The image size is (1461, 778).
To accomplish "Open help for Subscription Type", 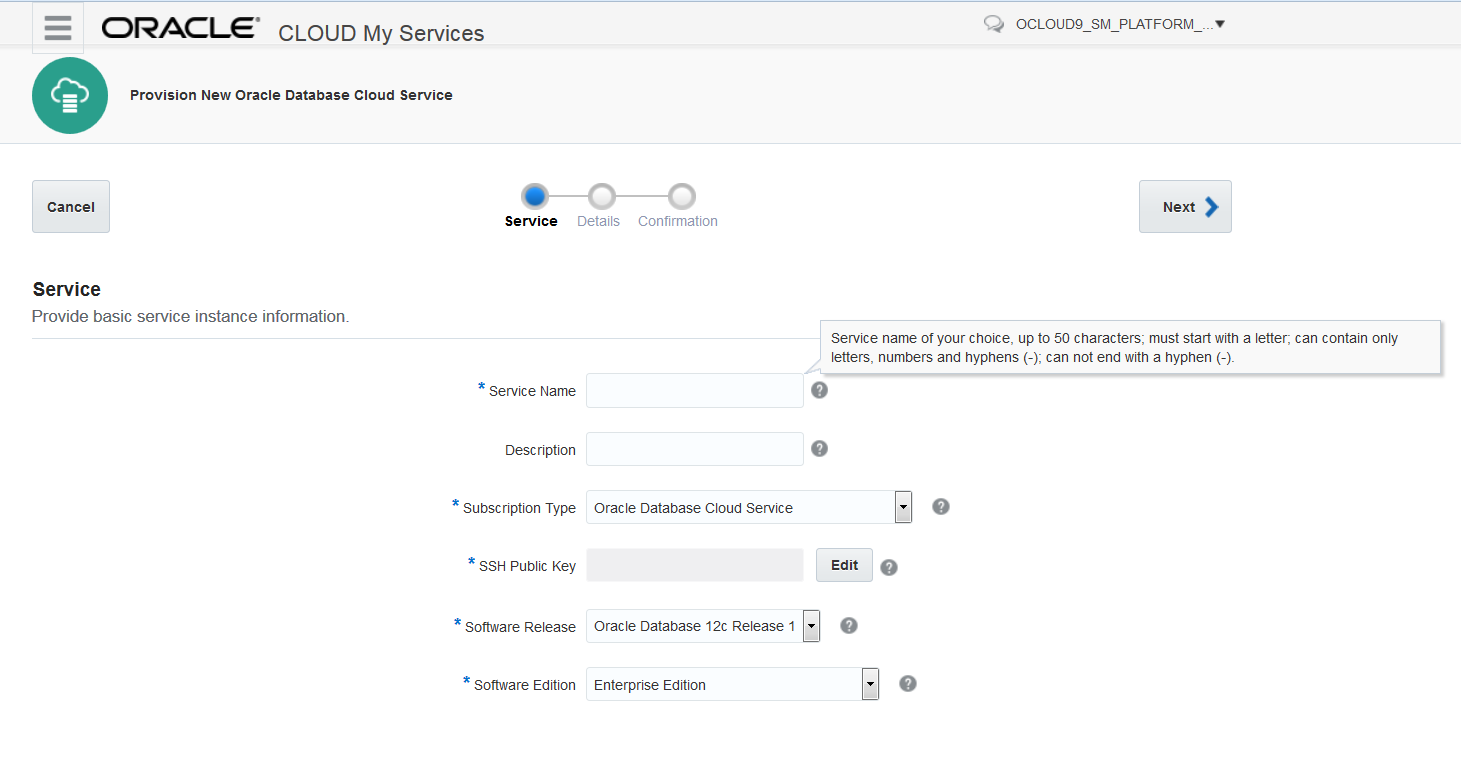I will point(940,507).
